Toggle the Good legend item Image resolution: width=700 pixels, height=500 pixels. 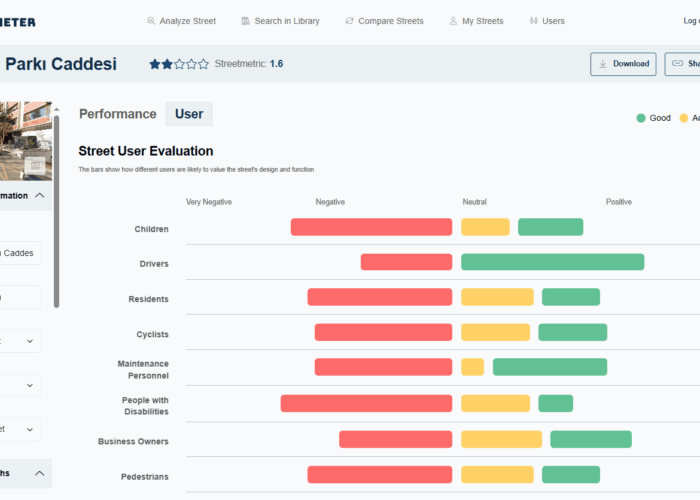pos(653,118)
